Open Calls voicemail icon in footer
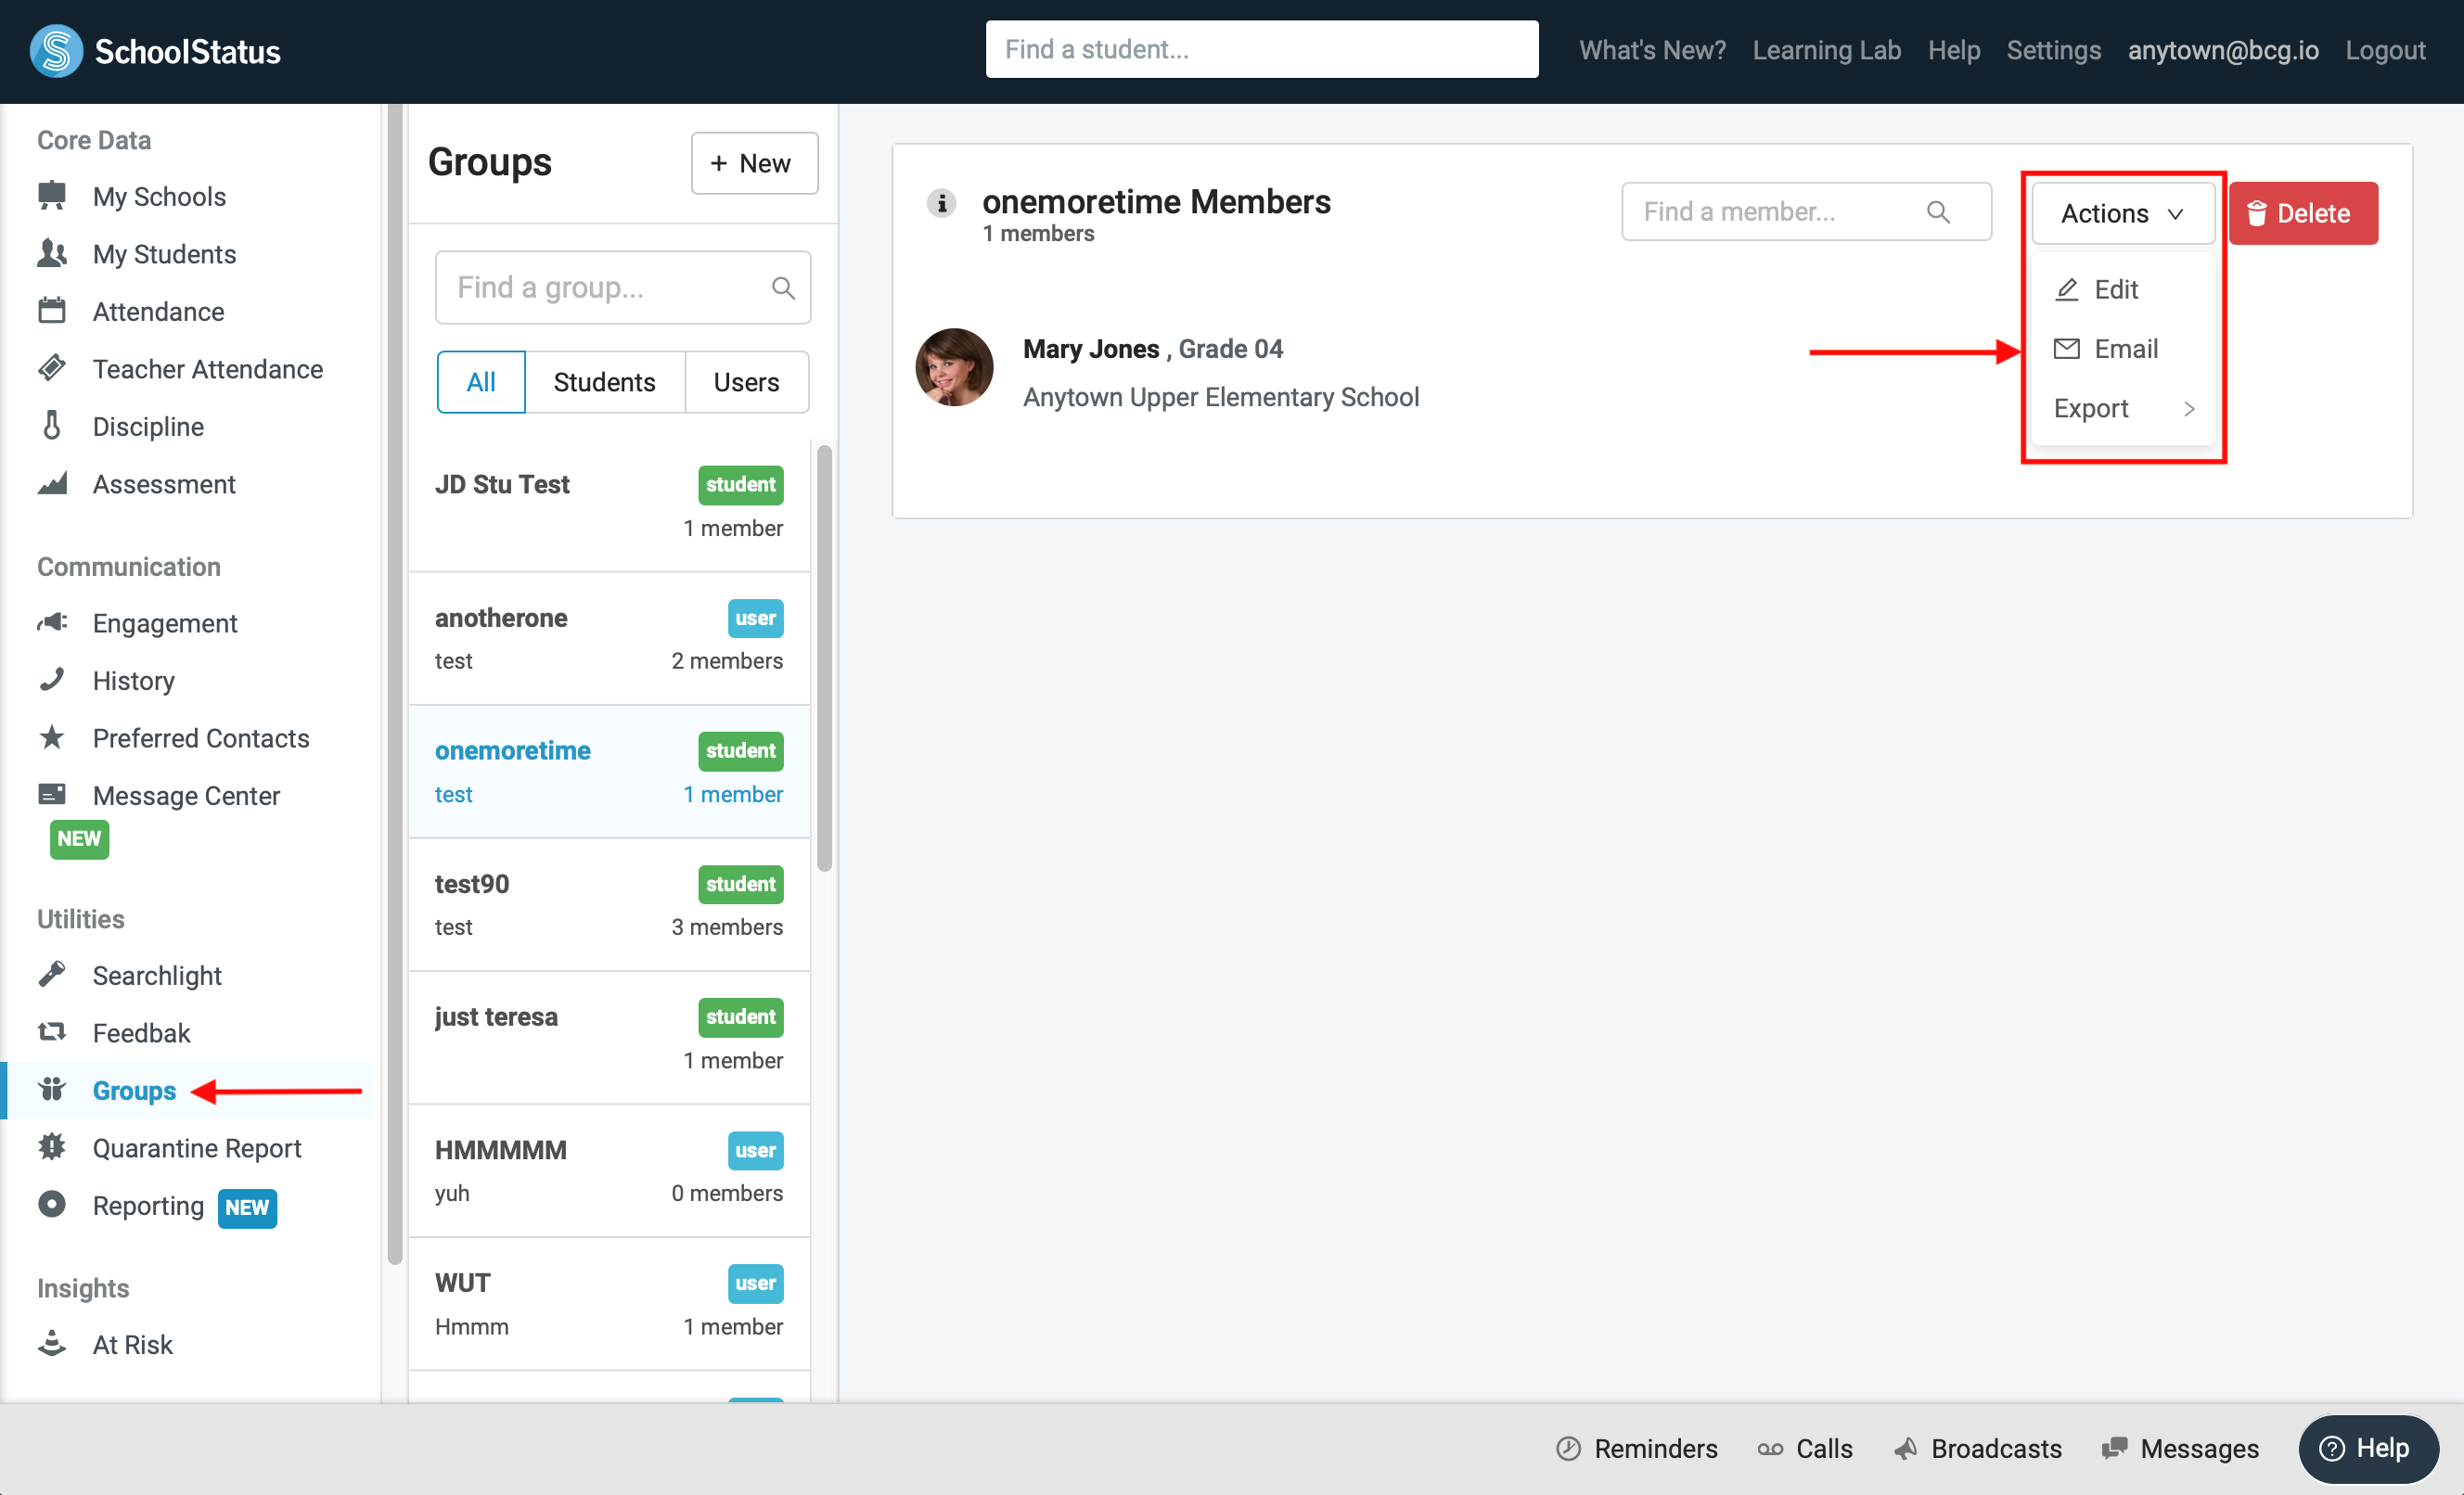This screenshot has height=1495, width=2464. [1770, 1448]
